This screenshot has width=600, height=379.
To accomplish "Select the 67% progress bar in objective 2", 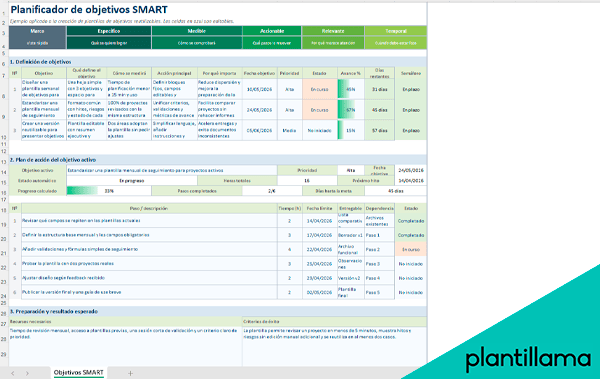I will [351, 110].
